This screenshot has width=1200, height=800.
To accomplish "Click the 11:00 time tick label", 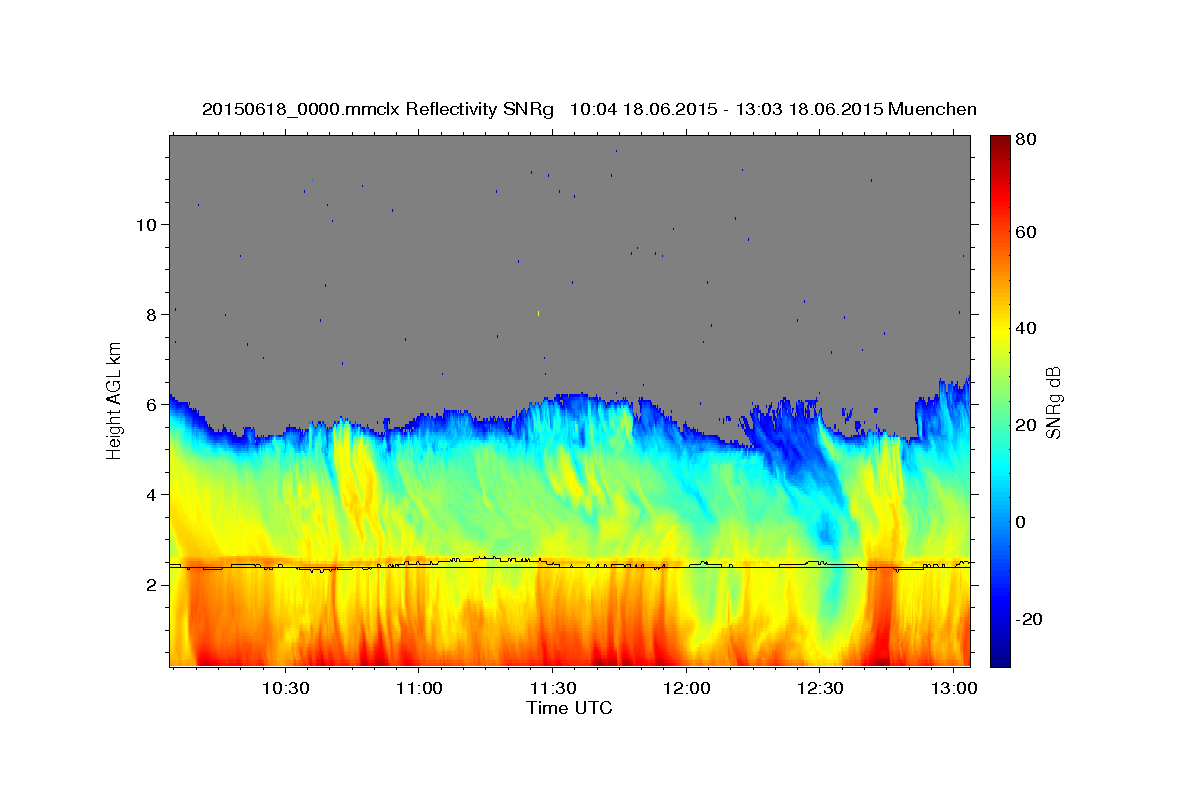I will 418,689.
